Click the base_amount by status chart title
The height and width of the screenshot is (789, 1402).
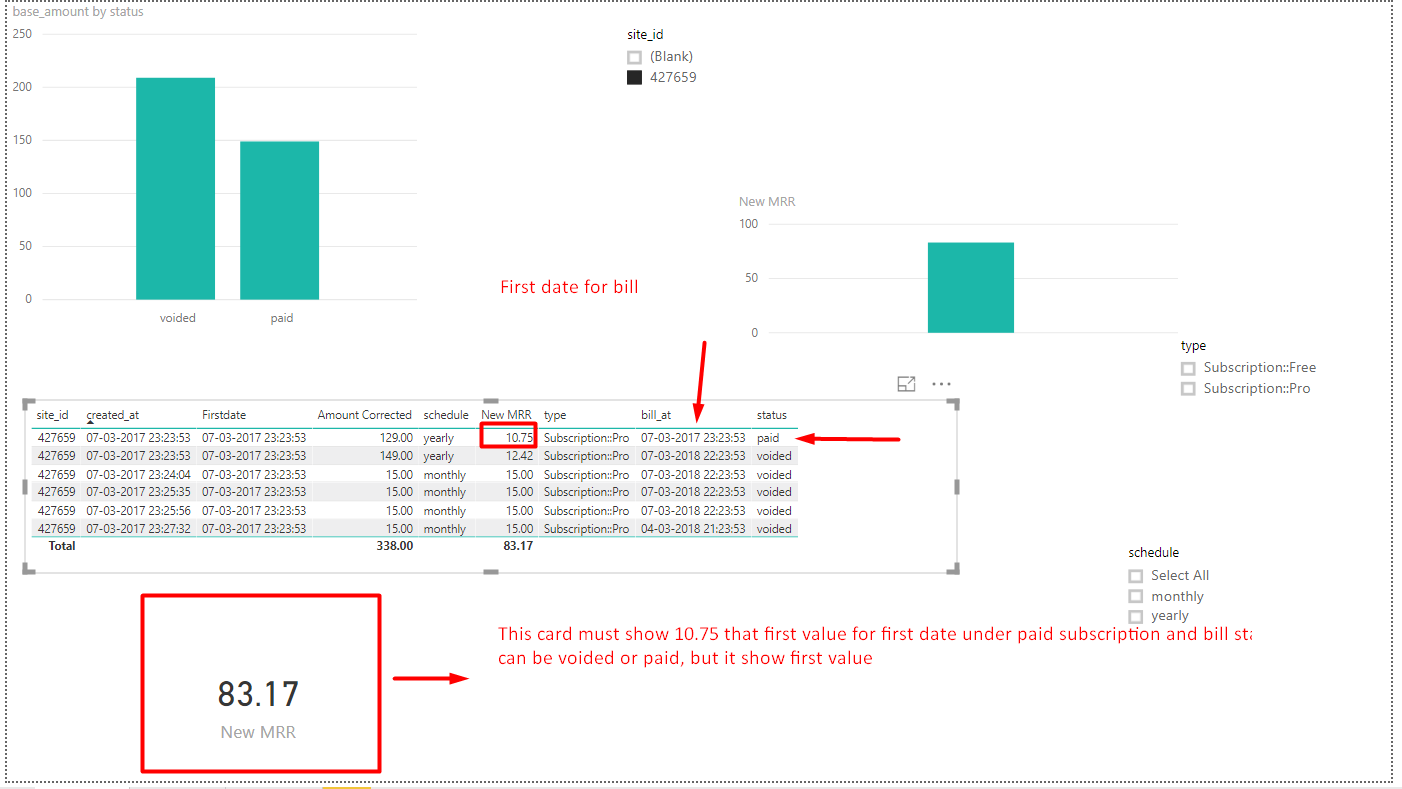click(x=78, y=12)
